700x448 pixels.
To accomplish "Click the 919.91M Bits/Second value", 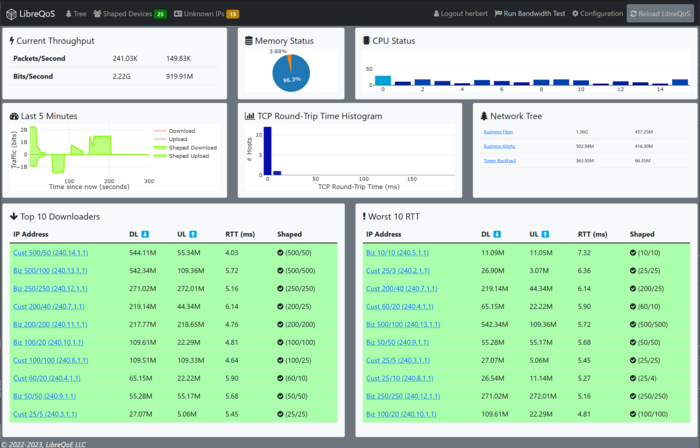I will [x=179, y=76].
